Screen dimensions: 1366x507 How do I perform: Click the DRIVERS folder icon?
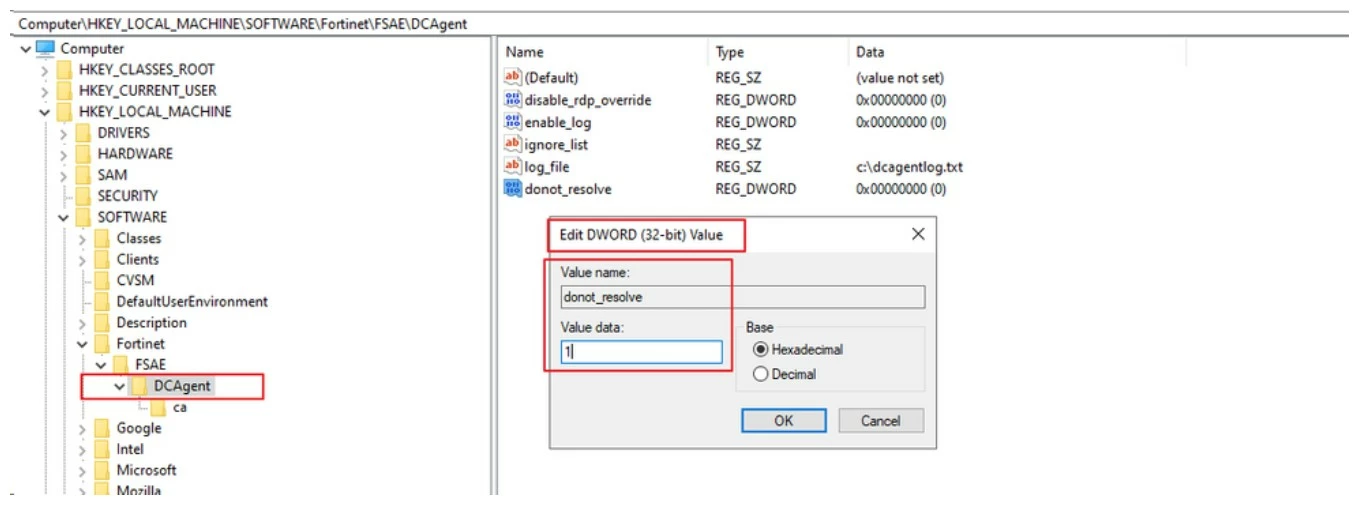[84, 132]
